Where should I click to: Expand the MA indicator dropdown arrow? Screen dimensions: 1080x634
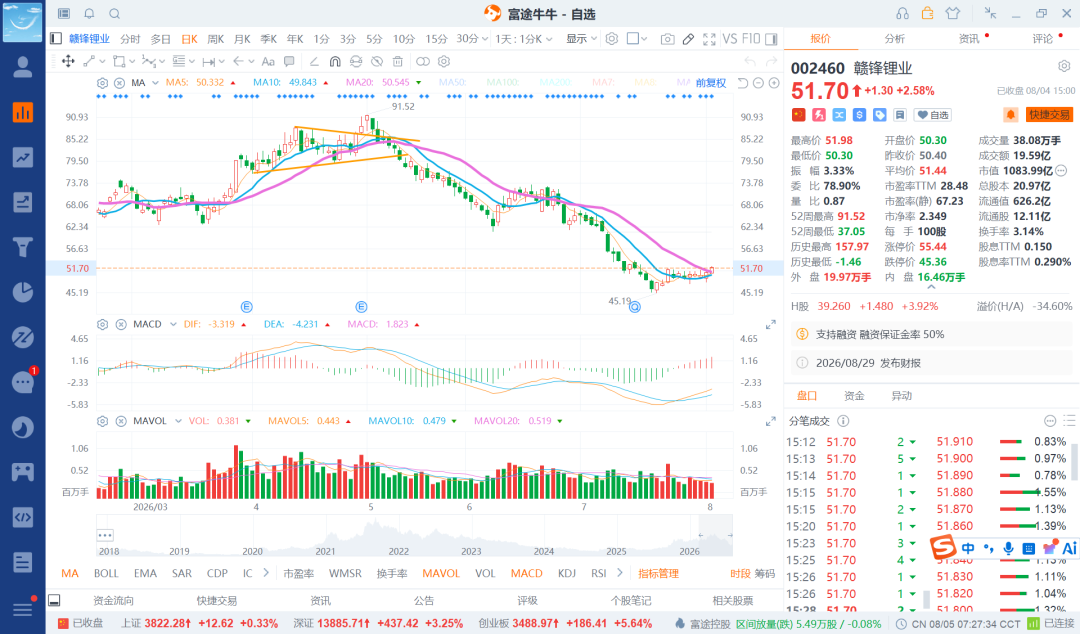tap(156, 83)
